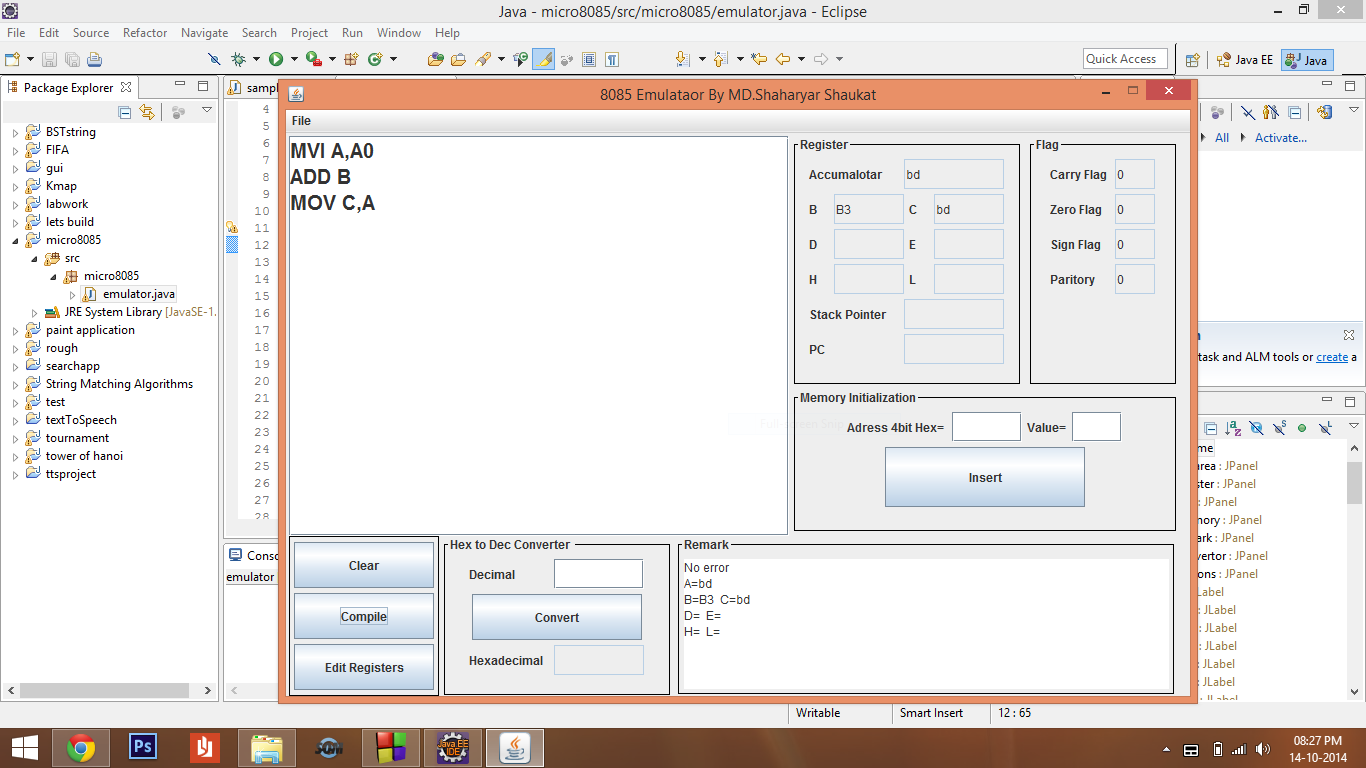The image size is (1366, 768).
Task: Open the File menu of the 8085 Emulator
Action: [x=301, y=120]
